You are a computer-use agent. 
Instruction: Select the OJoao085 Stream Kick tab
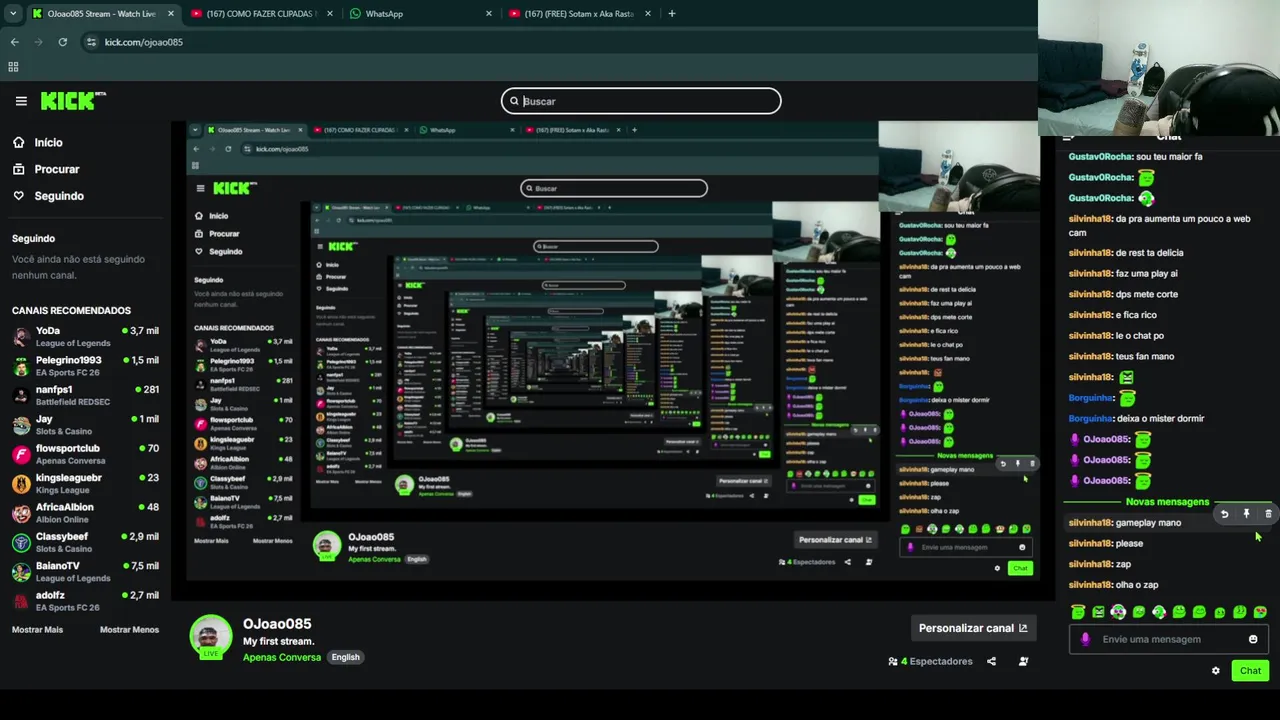[102, 14]
